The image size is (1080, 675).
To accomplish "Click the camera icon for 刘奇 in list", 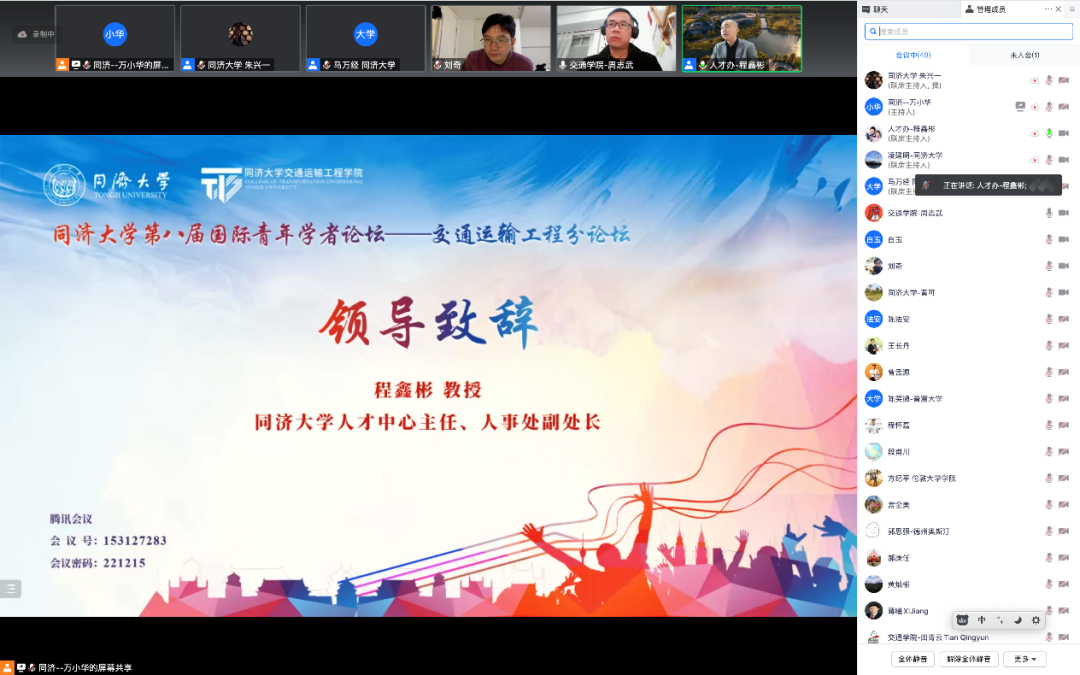I will point(1063,266).
